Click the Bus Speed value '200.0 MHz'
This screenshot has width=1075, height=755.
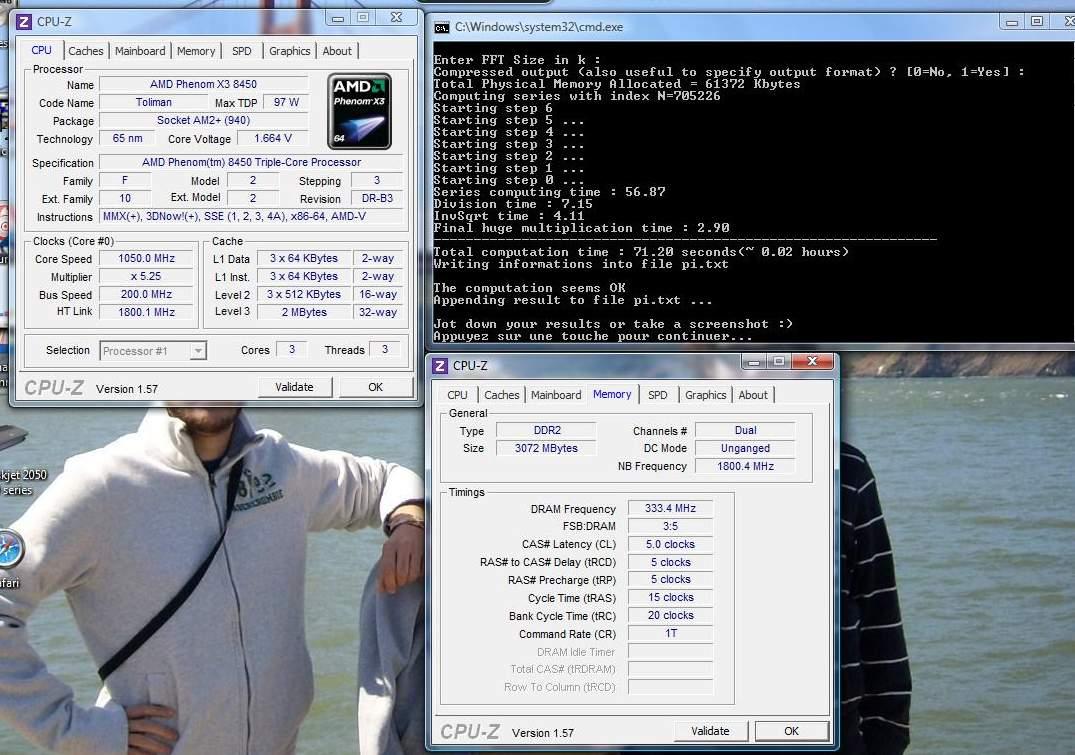tap(147, 294)
